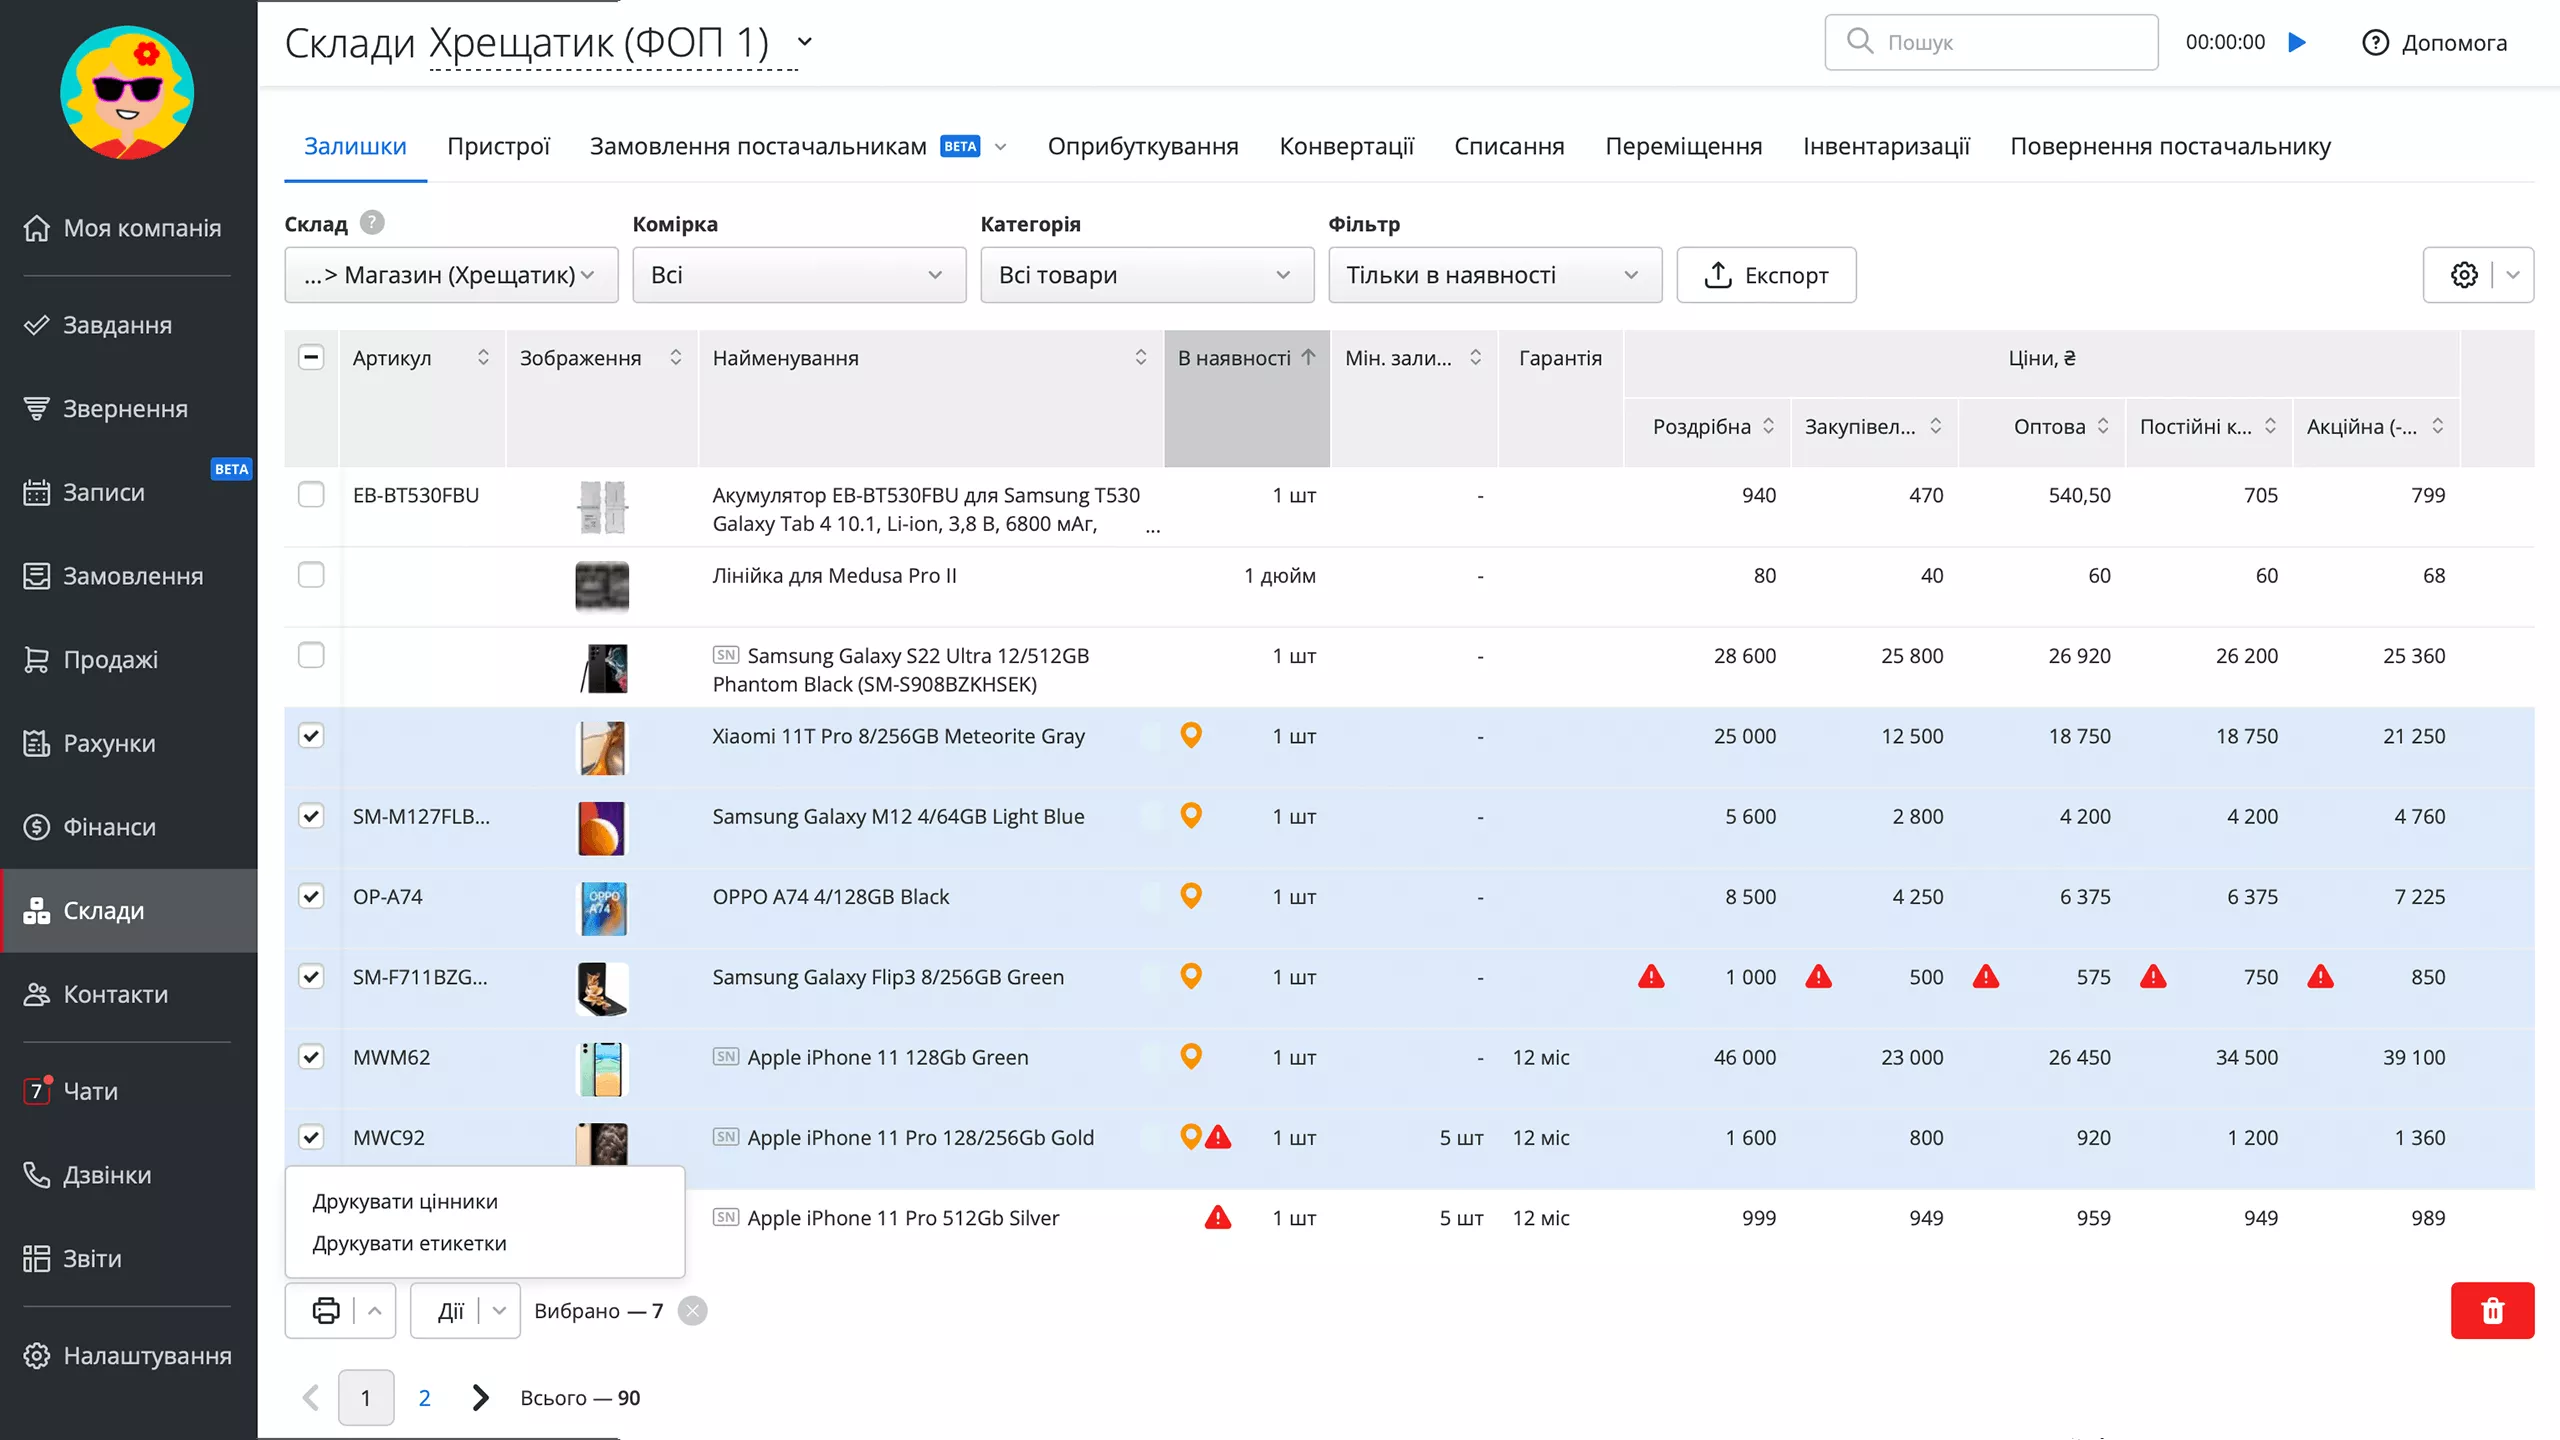Toggle the select-all header checkbox
The width and height of the screenshot is (2560, 1440).
coord(311,357)
